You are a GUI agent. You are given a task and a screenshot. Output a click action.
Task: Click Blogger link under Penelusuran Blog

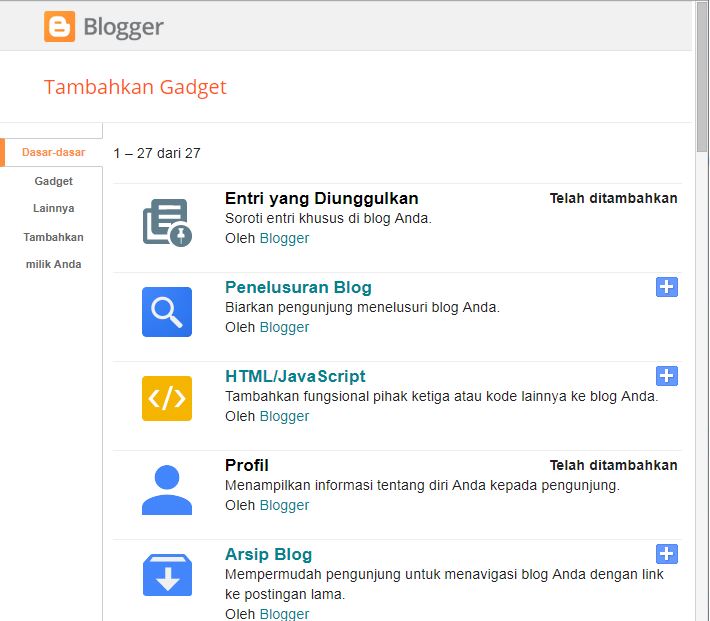coord(284,327)
